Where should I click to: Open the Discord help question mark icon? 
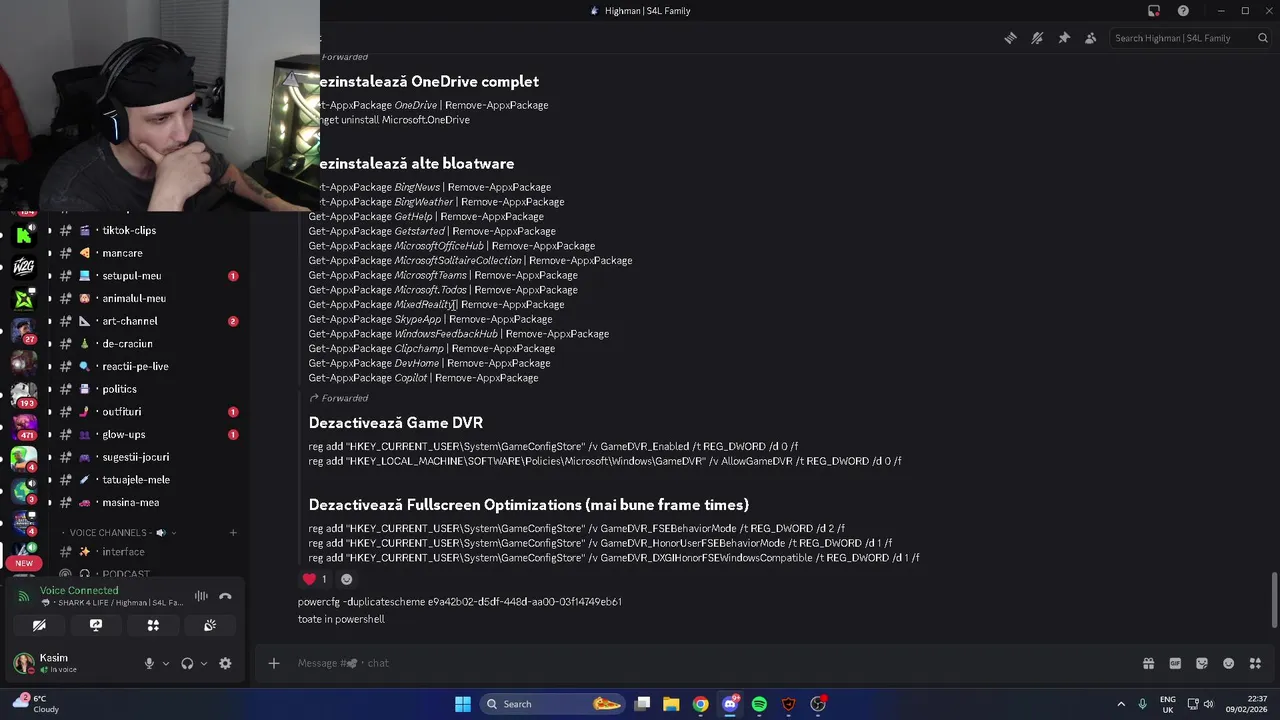(1183, 11)
